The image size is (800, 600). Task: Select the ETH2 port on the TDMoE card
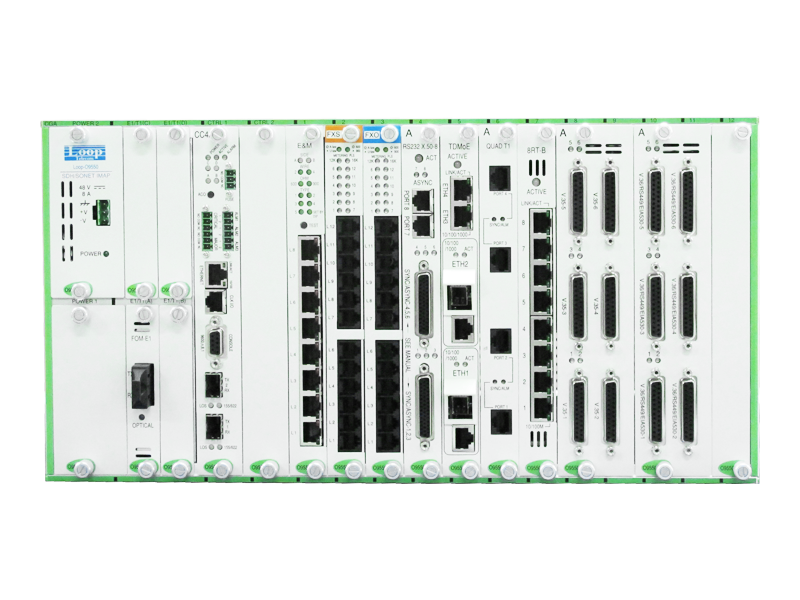(x=458, y=296)
